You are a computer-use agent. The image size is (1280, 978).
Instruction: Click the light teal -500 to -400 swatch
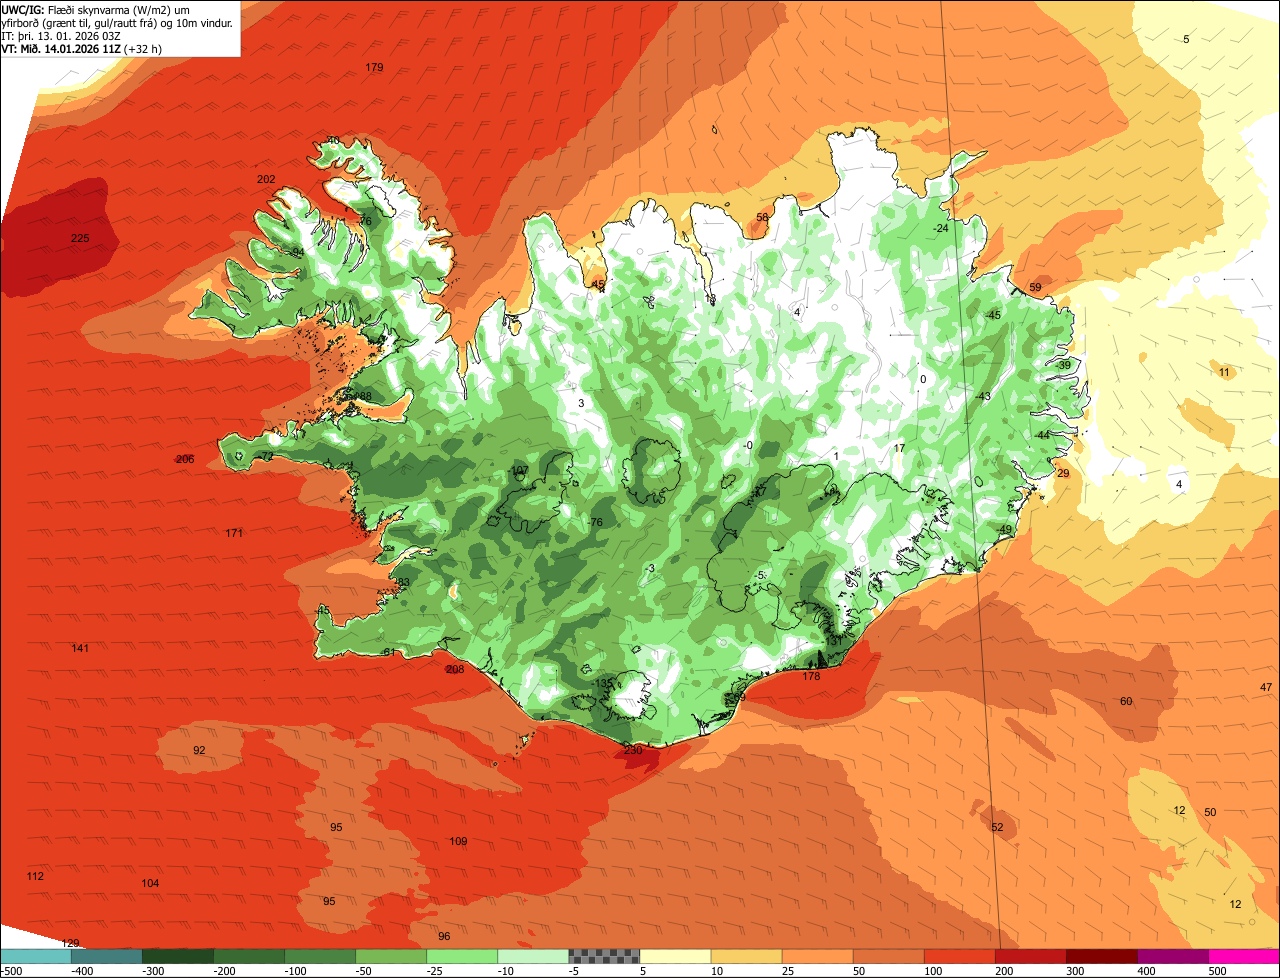[x=35, y=956]
